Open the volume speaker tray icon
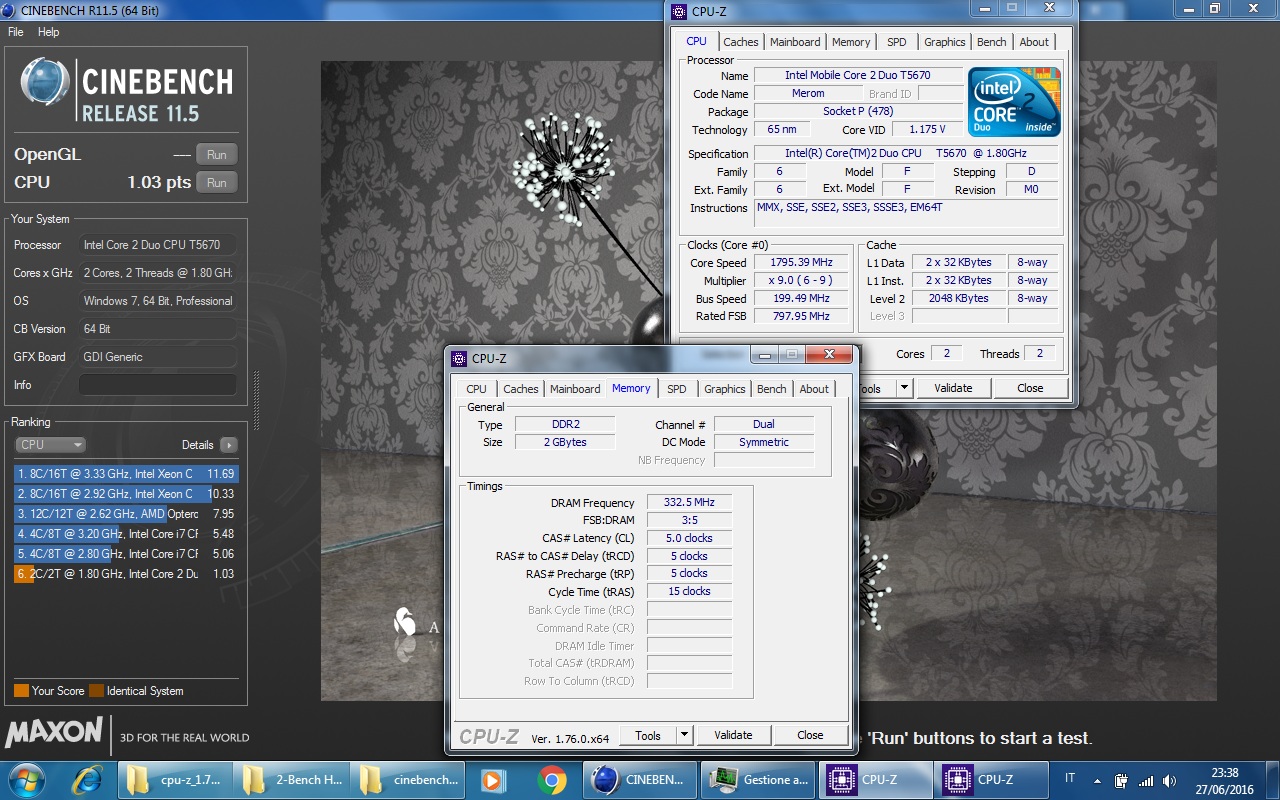Viewport: 1280px width, 800px height. (1169, 780)
